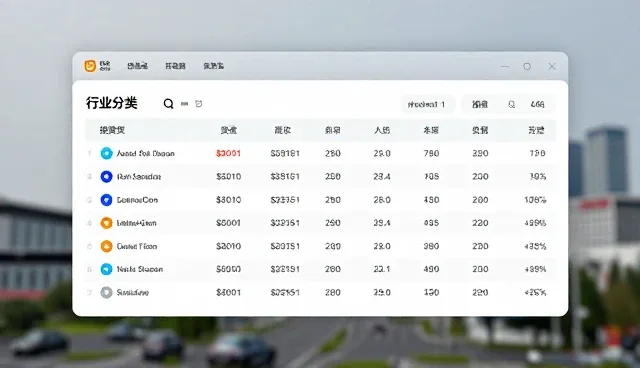Click the header above the percentage column
This screenshot has height=368, width=640.
(x=536, y=130)
